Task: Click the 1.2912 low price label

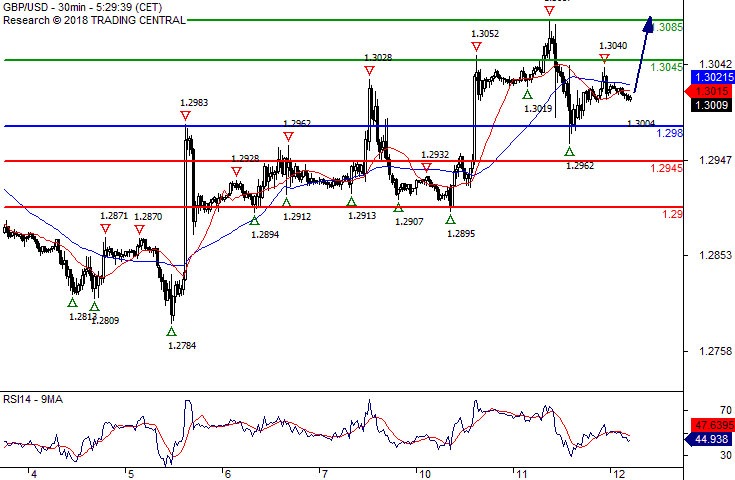Action: pyautogui.click(x=297, y=217)
